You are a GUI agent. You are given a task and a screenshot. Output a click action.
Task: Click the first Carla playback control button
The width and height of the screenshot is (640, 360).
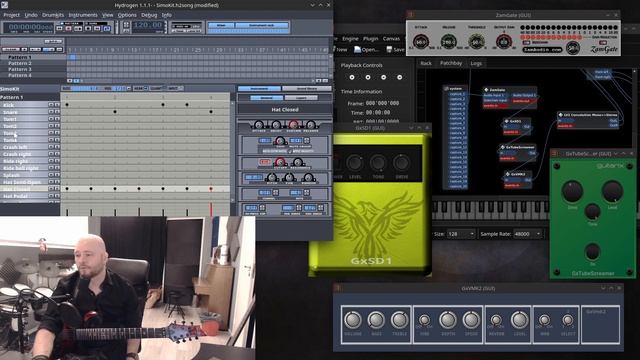[x=352, y=77]
